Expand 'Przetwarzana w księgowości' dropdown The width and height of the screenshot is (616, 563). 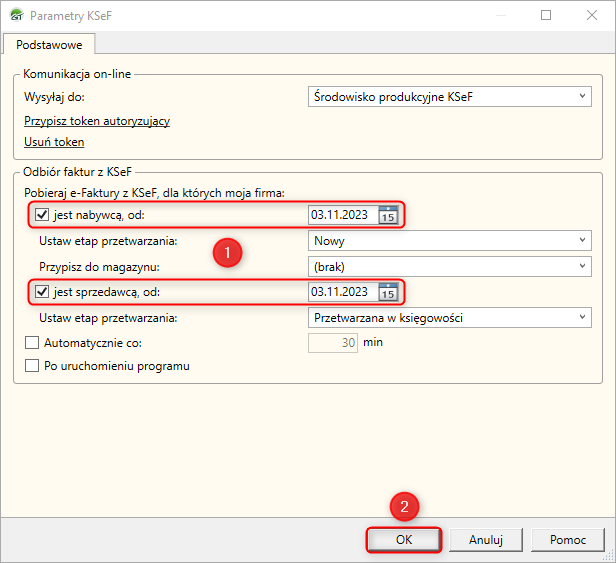449,317
